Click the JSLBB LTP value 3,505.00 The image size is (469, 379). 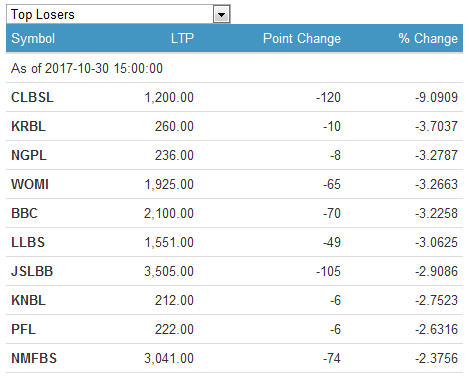click(169, 271)
